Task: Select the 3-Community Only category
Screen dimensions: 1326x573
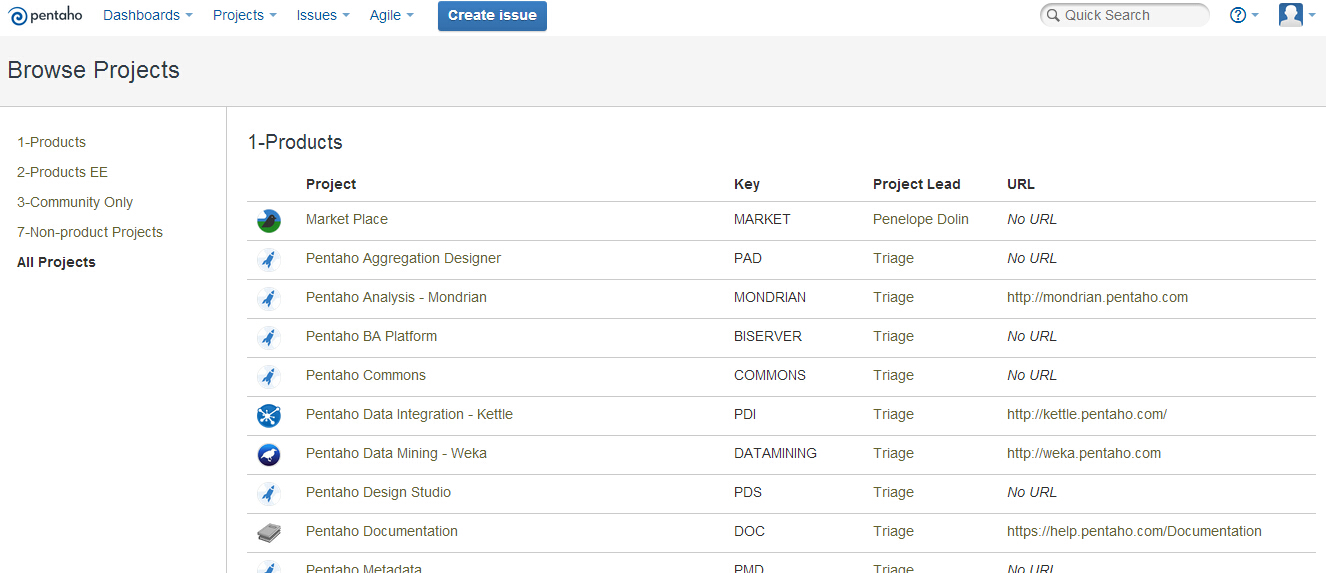Action: [x=75, y=202]
